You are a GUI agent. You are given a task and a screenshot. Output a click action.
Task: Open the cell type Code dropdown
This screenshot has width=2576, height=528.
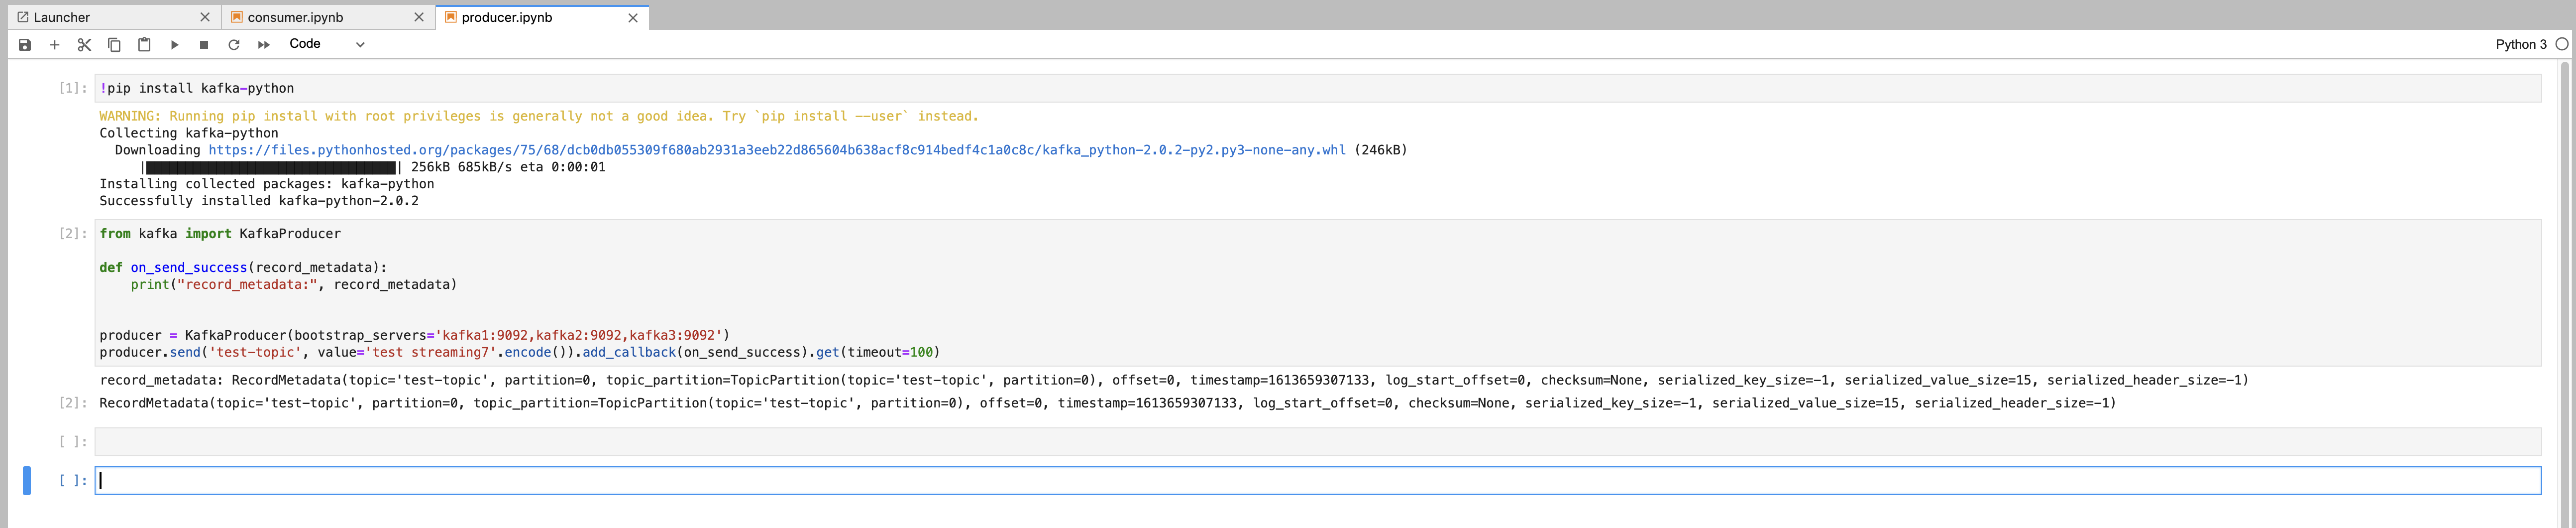click(326, 44)
